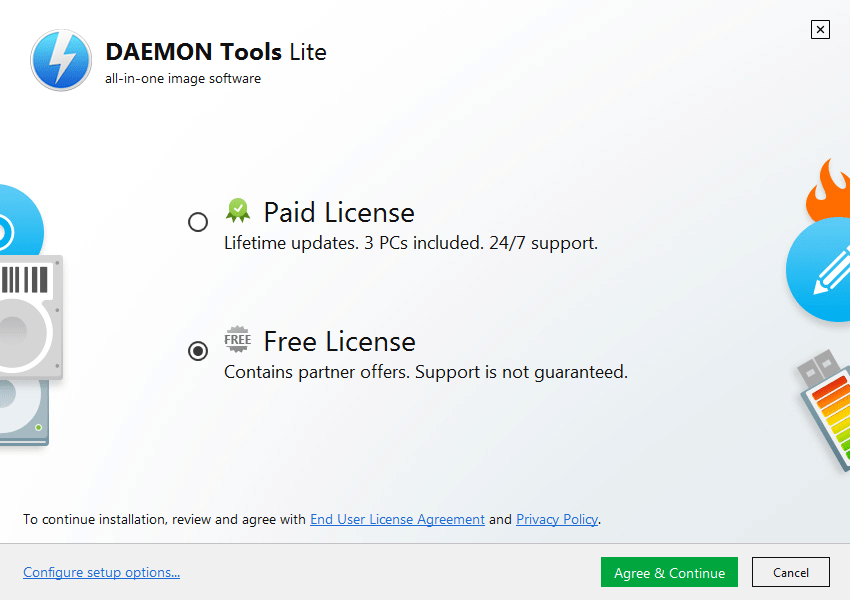
Task: Click the FREE license stamp icon
Action: 237,339
